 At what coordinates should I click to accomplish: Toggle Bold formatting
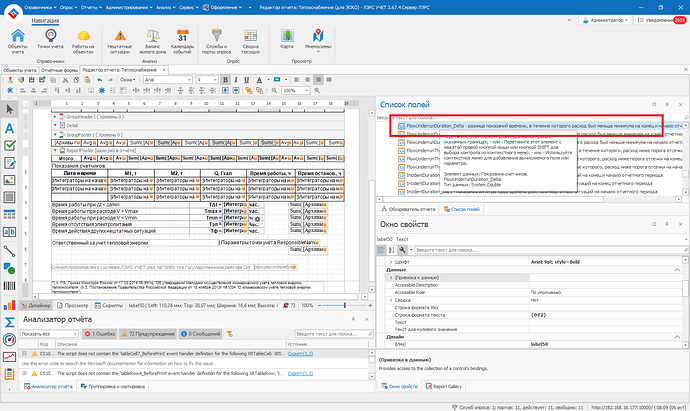coord(225,80)
